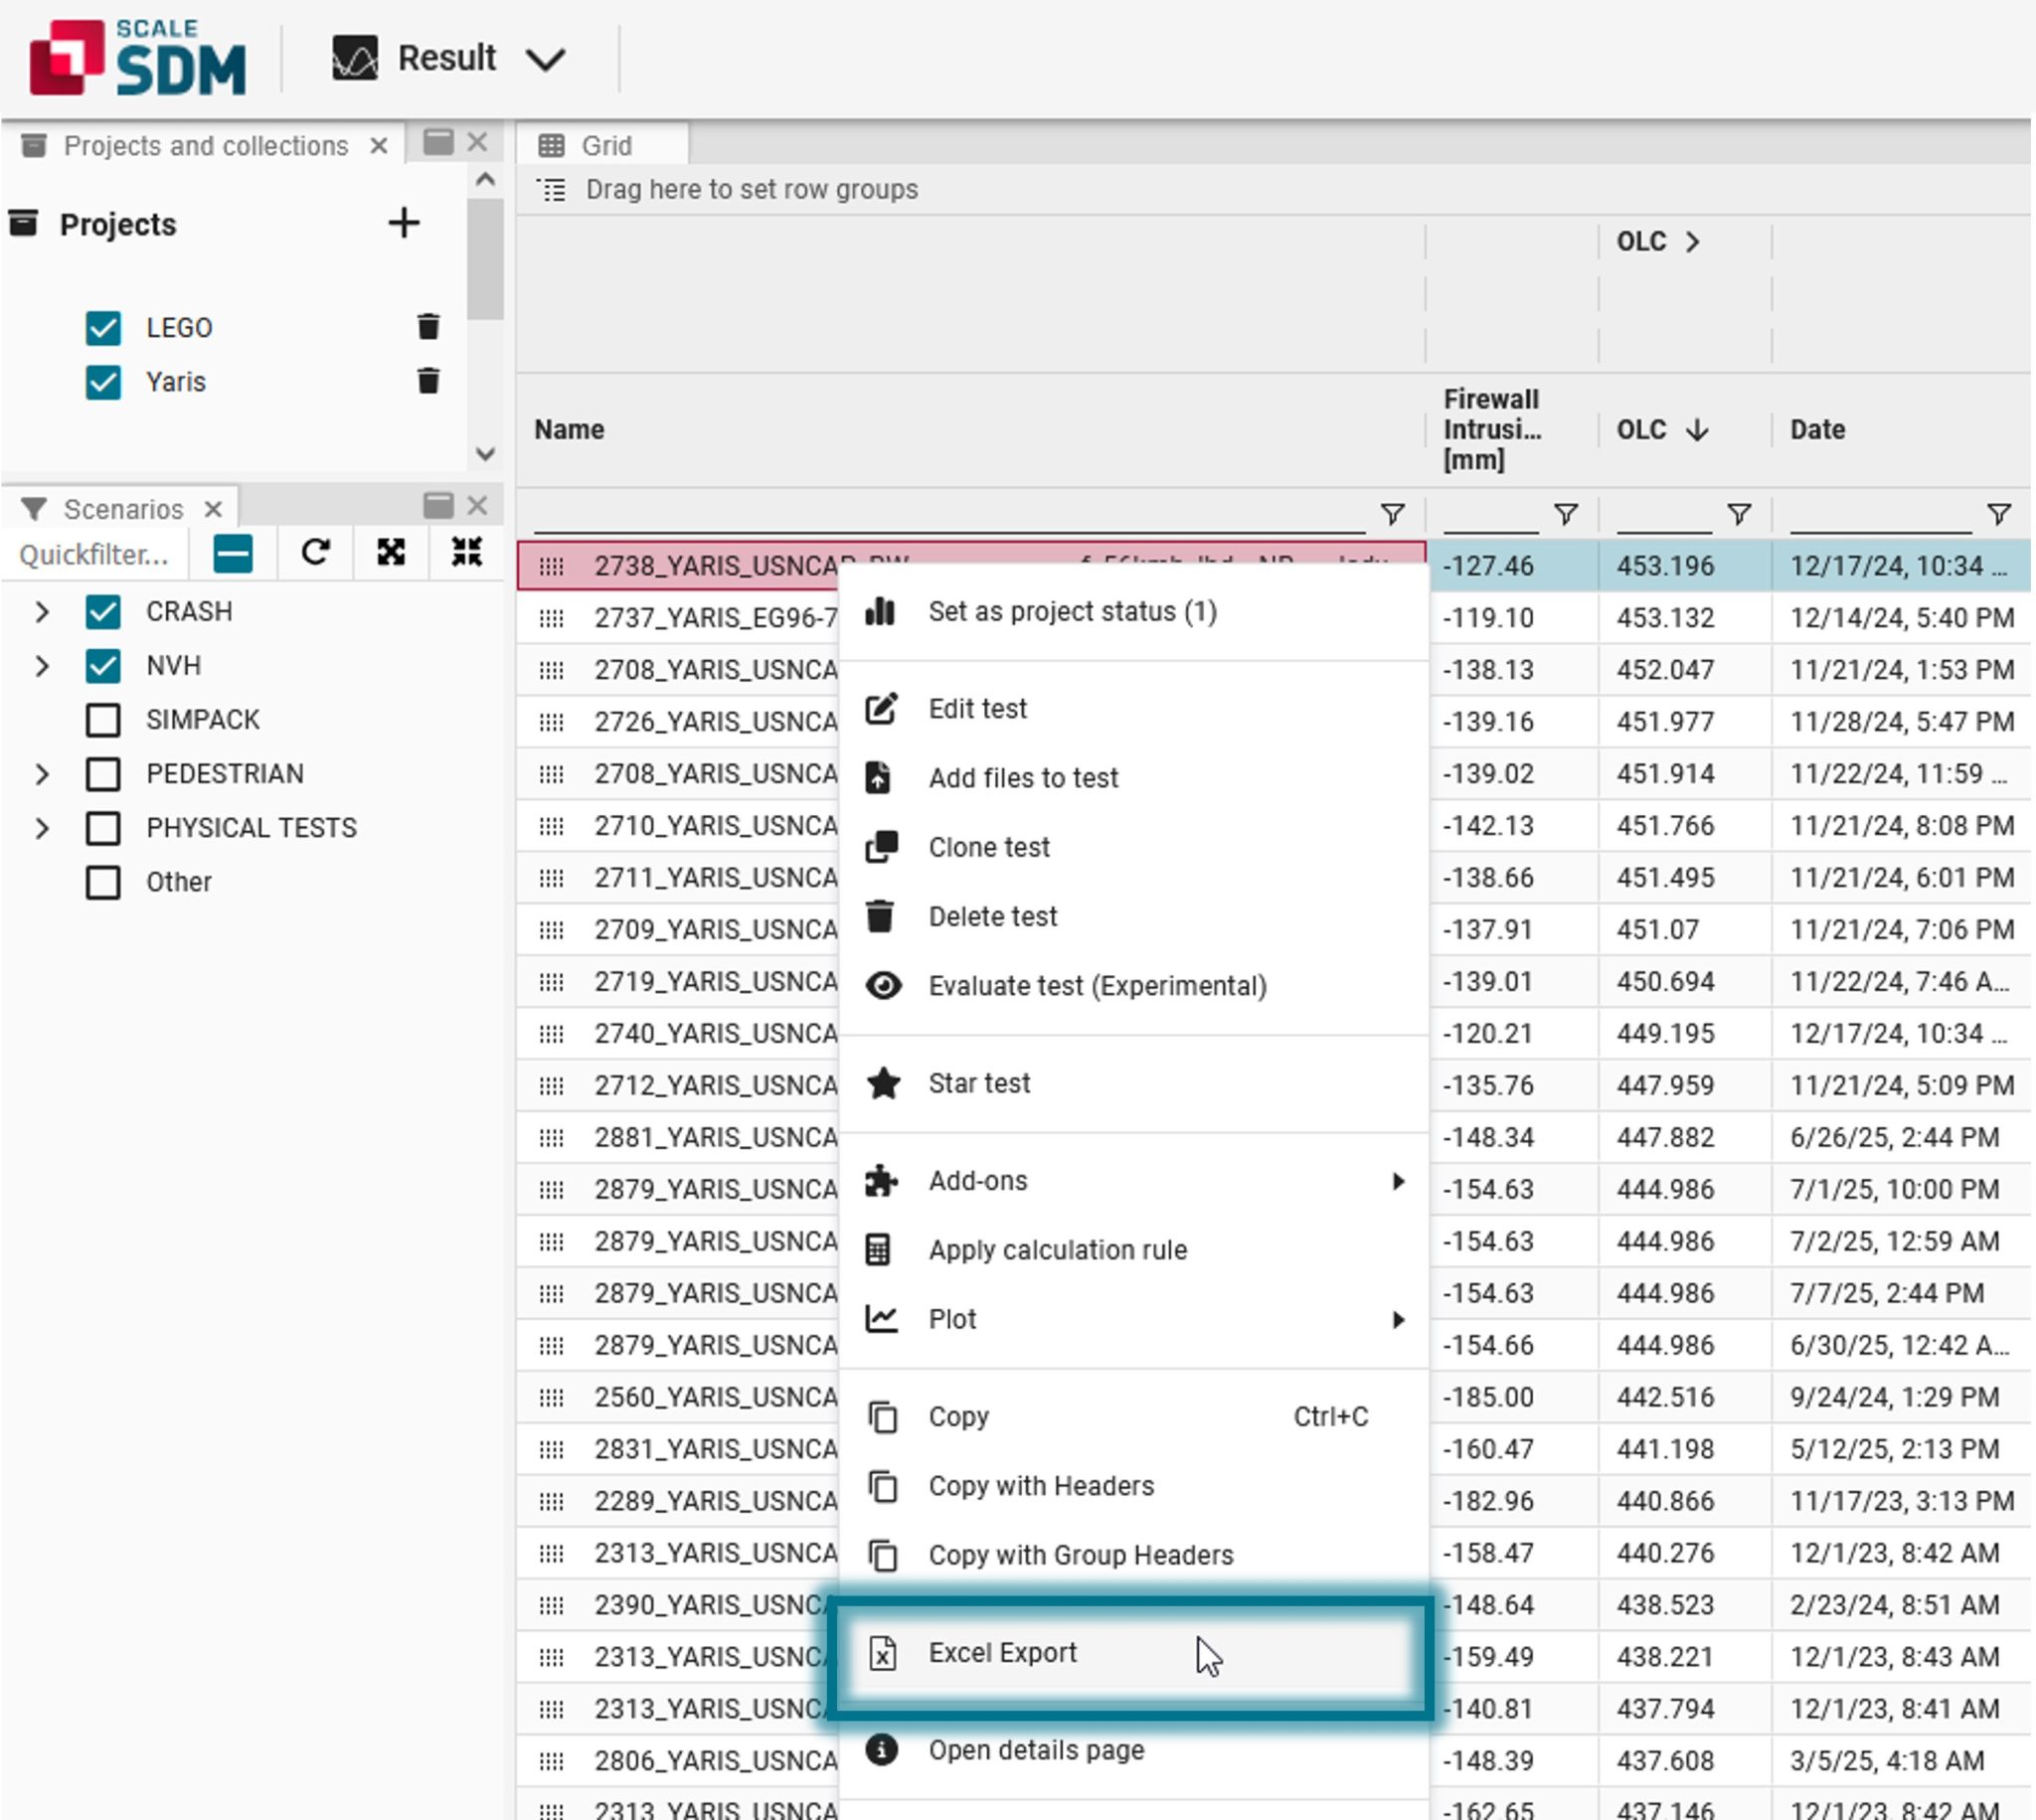
Task: Collapse all scenarios with the collapse icon
Action: (x=466, y=551)
